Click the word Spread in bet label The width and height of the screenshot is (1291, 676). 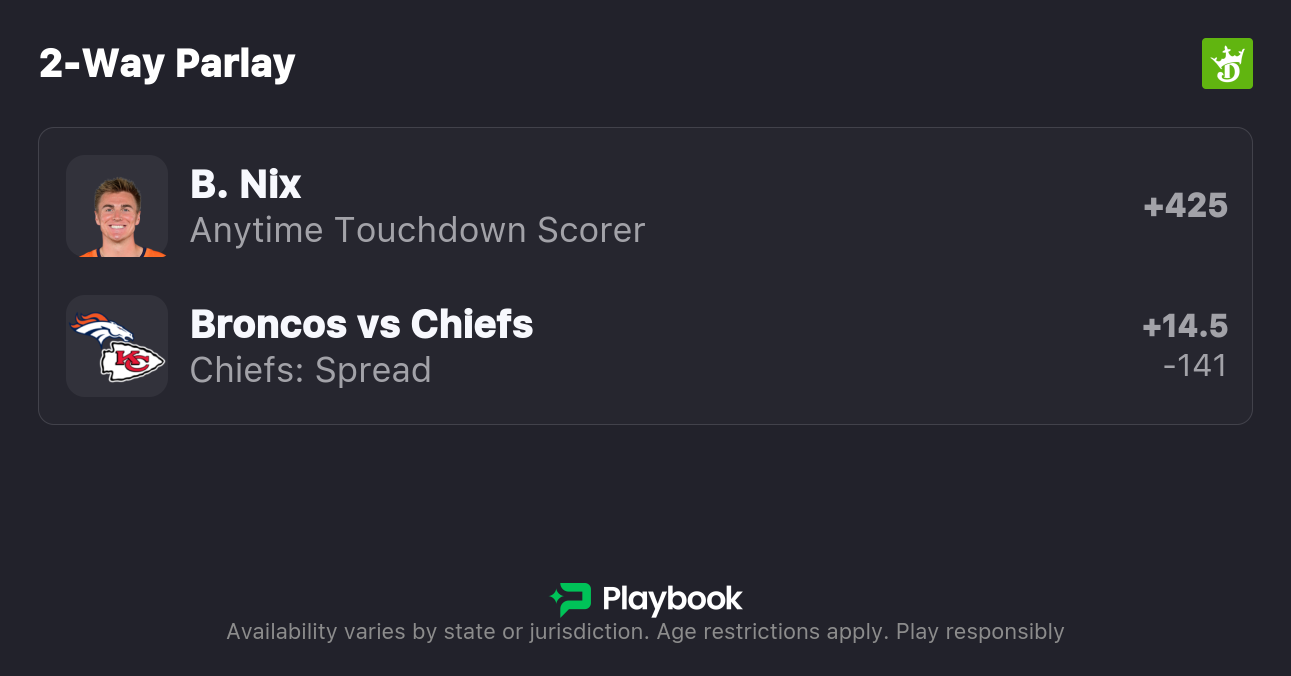tap(373, 370)
